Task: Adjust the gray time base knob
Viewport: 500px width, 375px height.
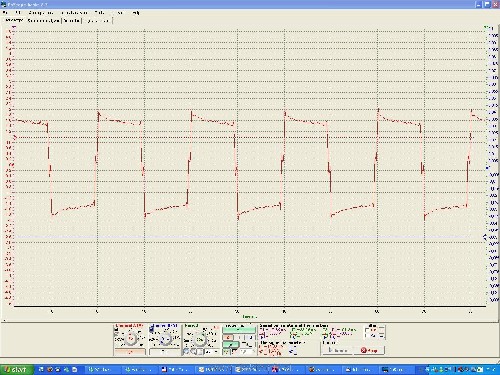Action: point(199,340)
